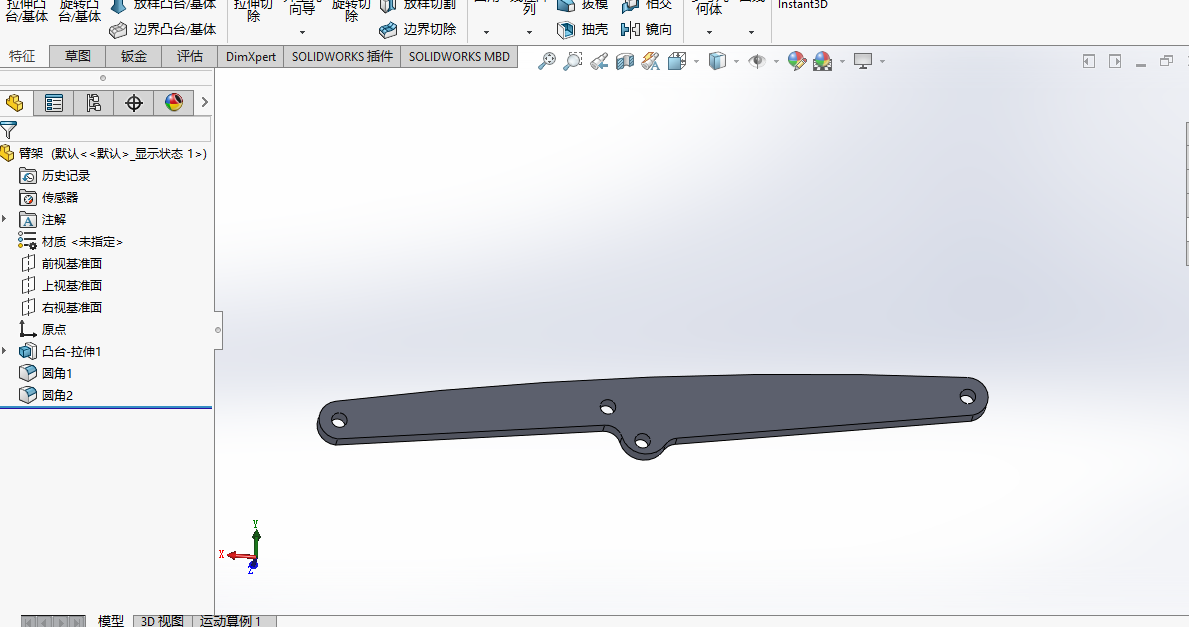Click the view orientation cube icon
Viewport: 1189px width, 627px height.
(x=677, y=61)
